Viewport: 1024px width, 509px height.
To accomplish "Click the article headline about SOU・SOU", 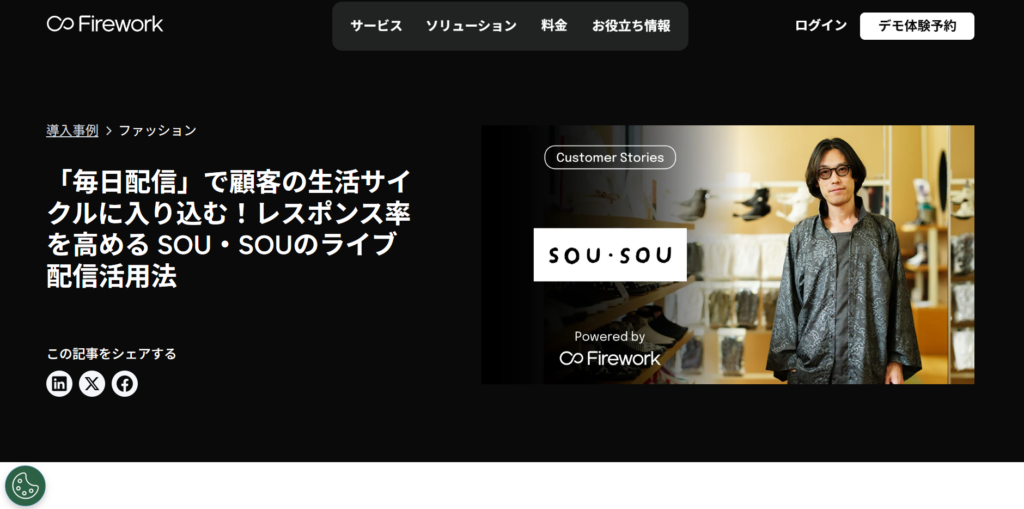I will [229, 227].
